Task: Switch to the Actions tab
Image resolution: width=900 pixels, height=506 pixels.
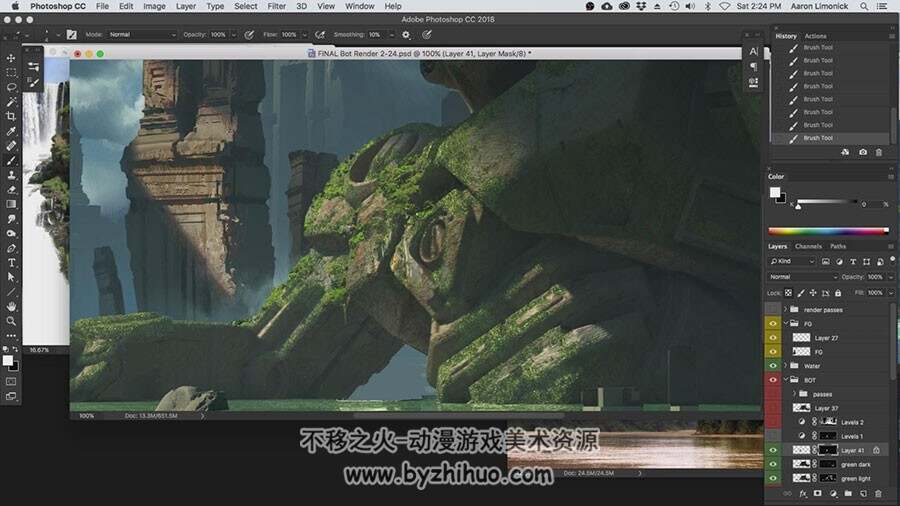Action: click(816, 36)
